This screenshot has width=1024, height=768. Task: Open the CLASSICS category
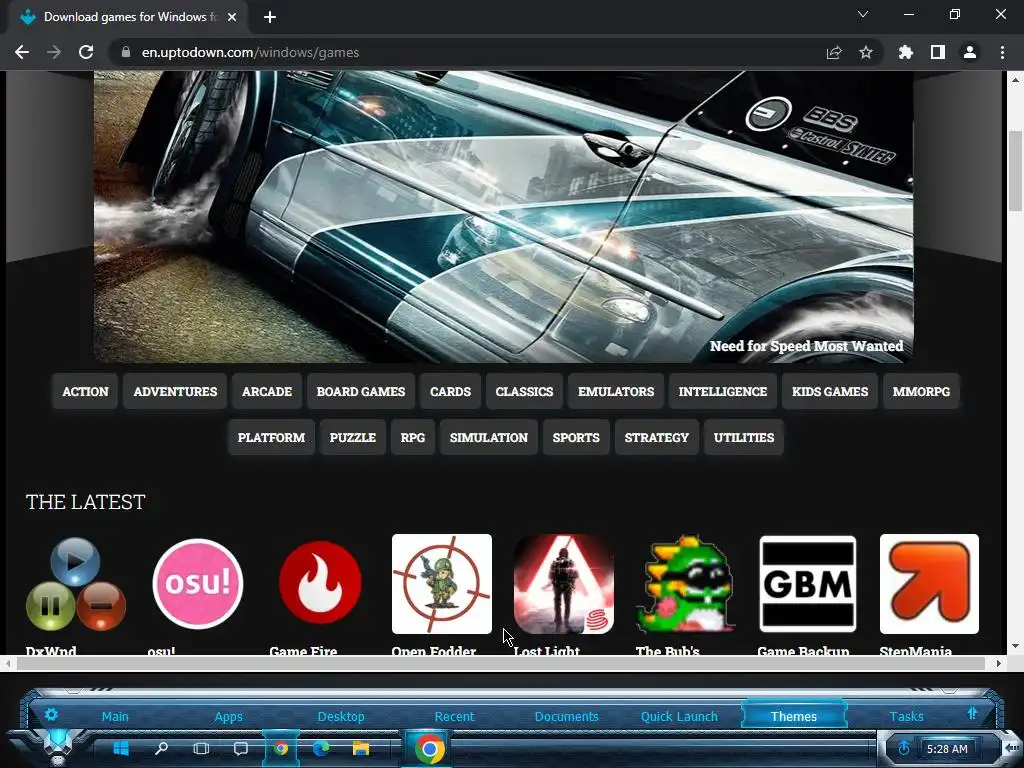coord(524,392)
